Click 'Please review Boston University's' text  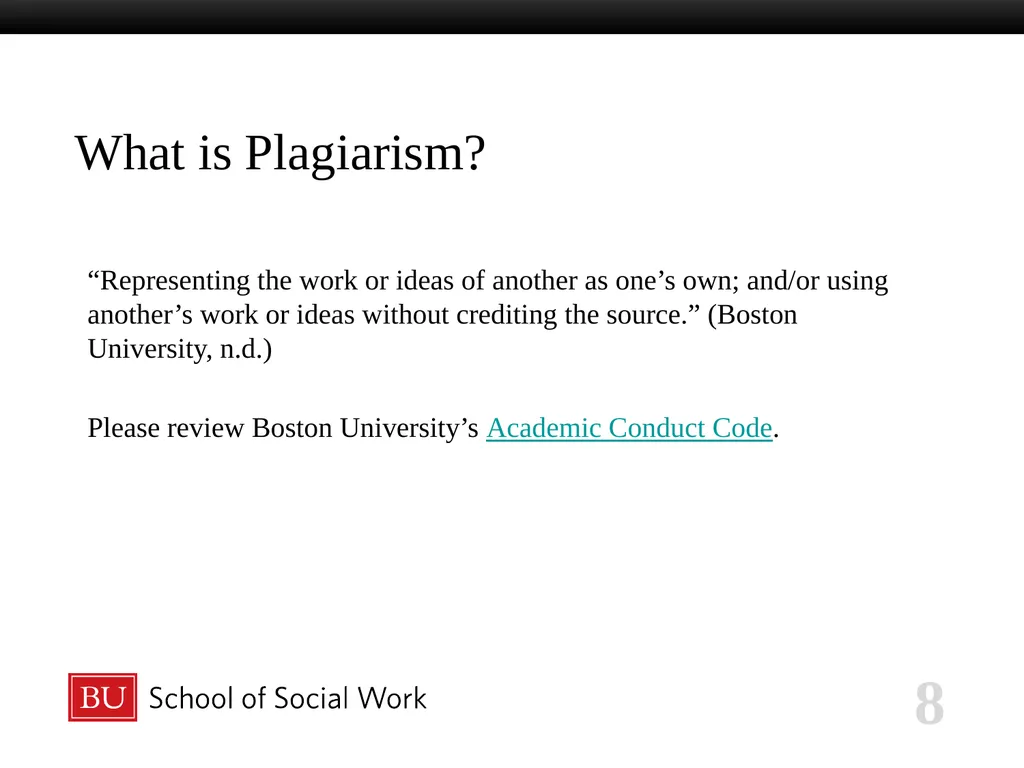tap(283, 428)
